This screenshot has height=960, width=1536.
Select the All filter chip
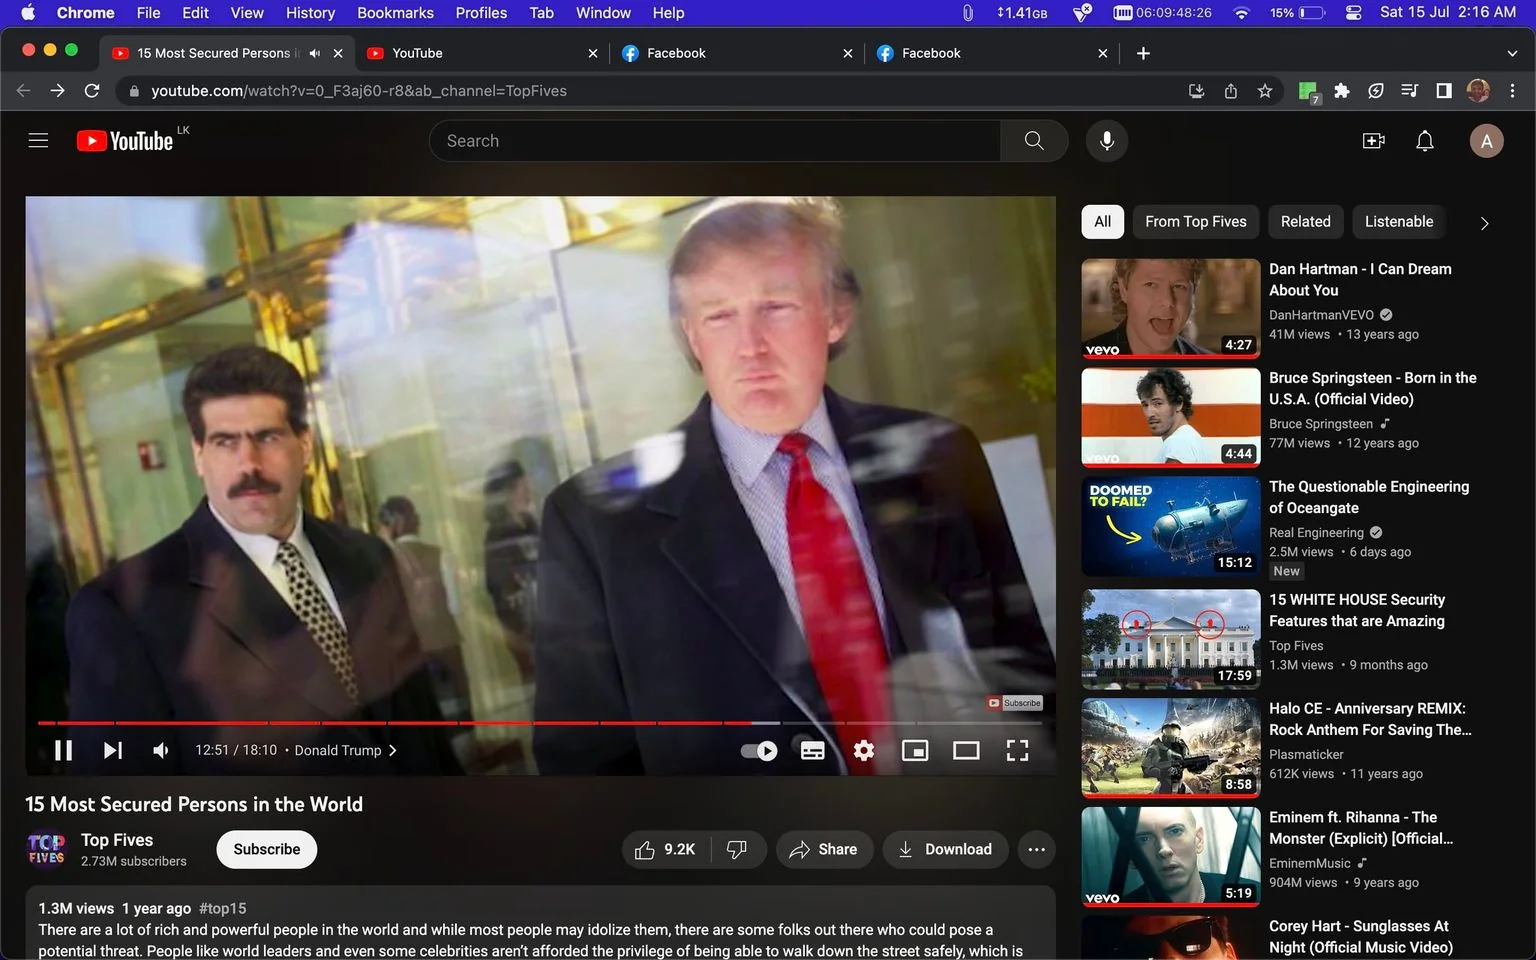pyautogui.click(x=1103, y=222)
